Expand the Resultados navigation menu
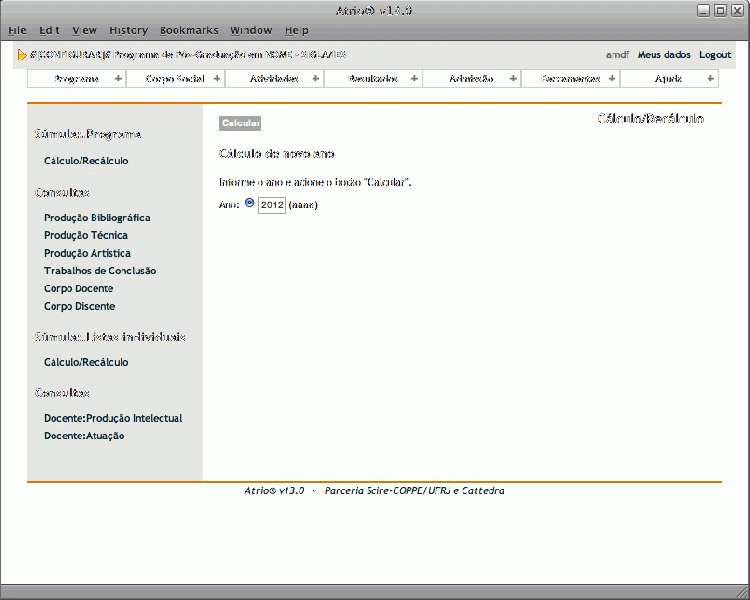Viewport: 750px width, 600px height. point(372,79)
